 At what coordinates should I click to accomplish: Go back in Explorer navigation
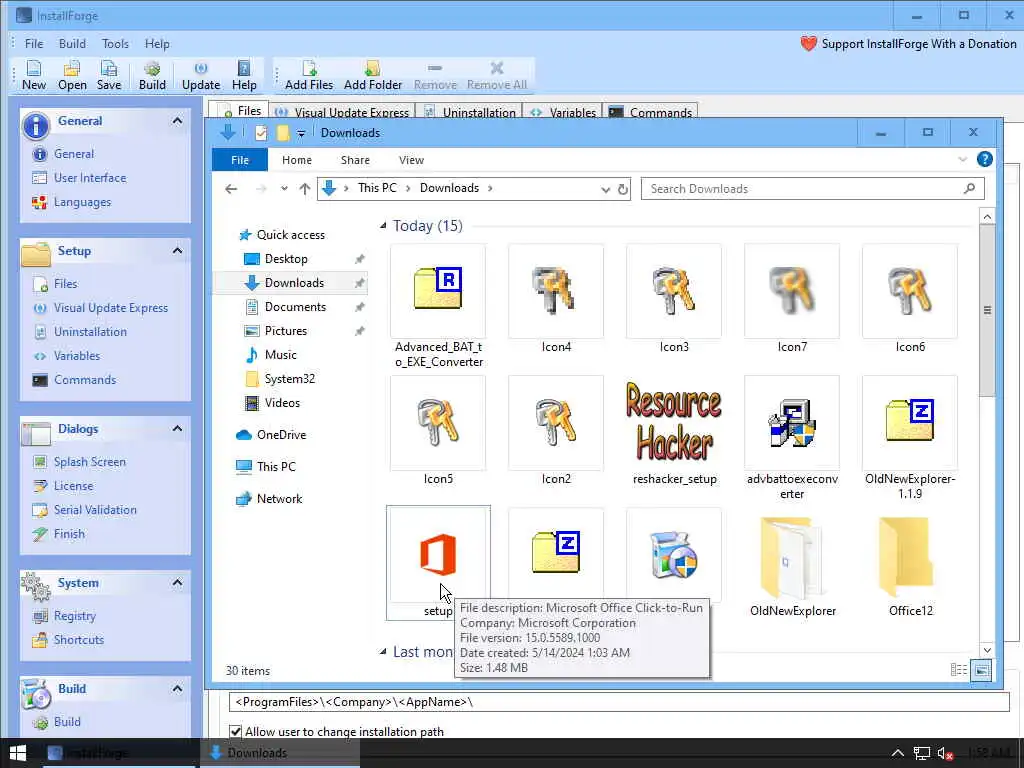pyautogui.click(x=231, y=189)
